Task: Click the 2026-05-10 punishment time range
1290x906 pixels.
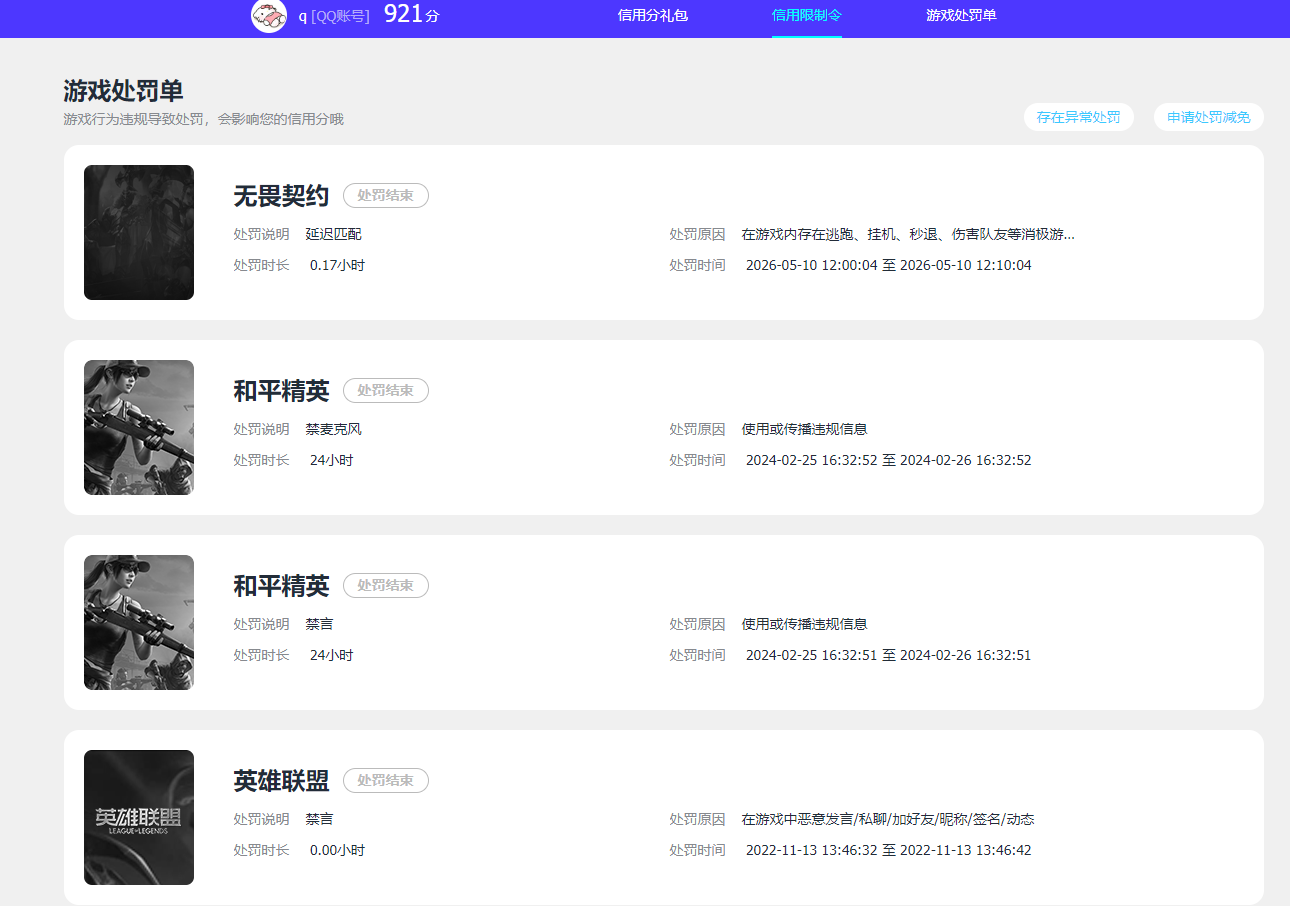Action: click(889, 265)
